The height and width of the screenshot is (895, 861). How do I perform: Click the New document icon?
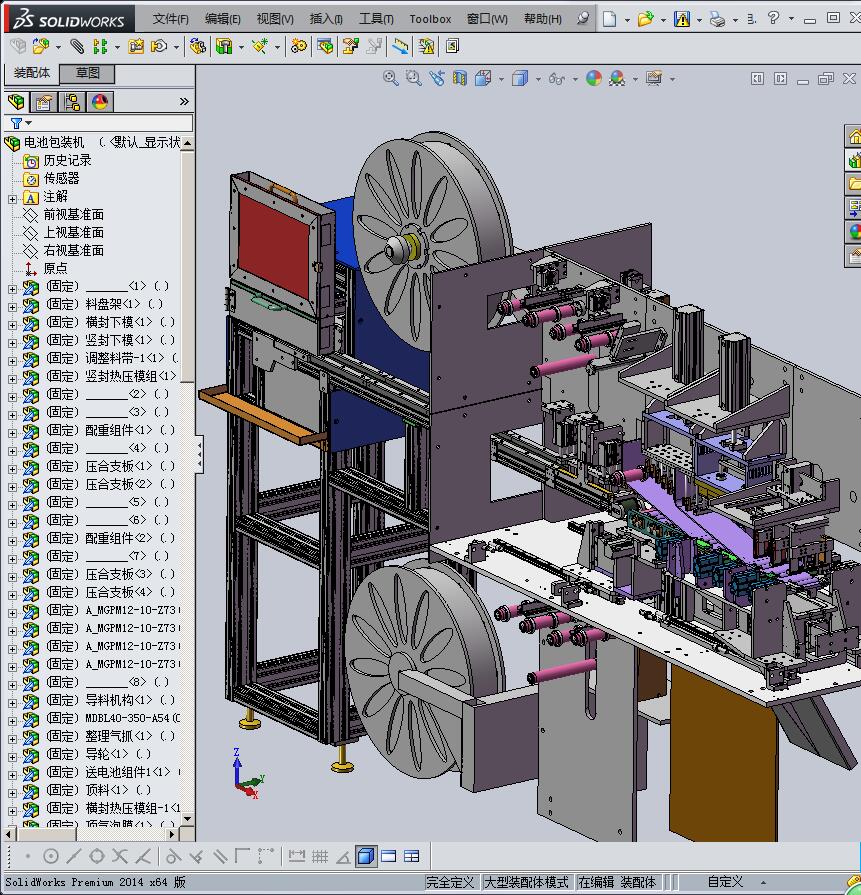pyautogui.click(x=609, y=19)
